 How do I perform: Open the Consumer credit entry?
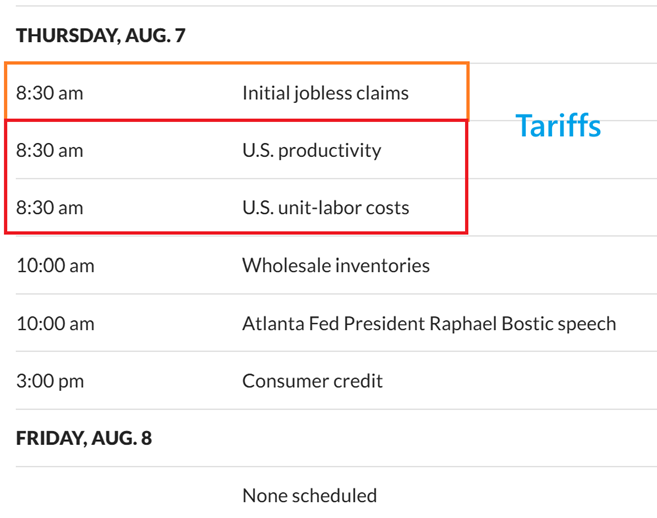point(312,381)
